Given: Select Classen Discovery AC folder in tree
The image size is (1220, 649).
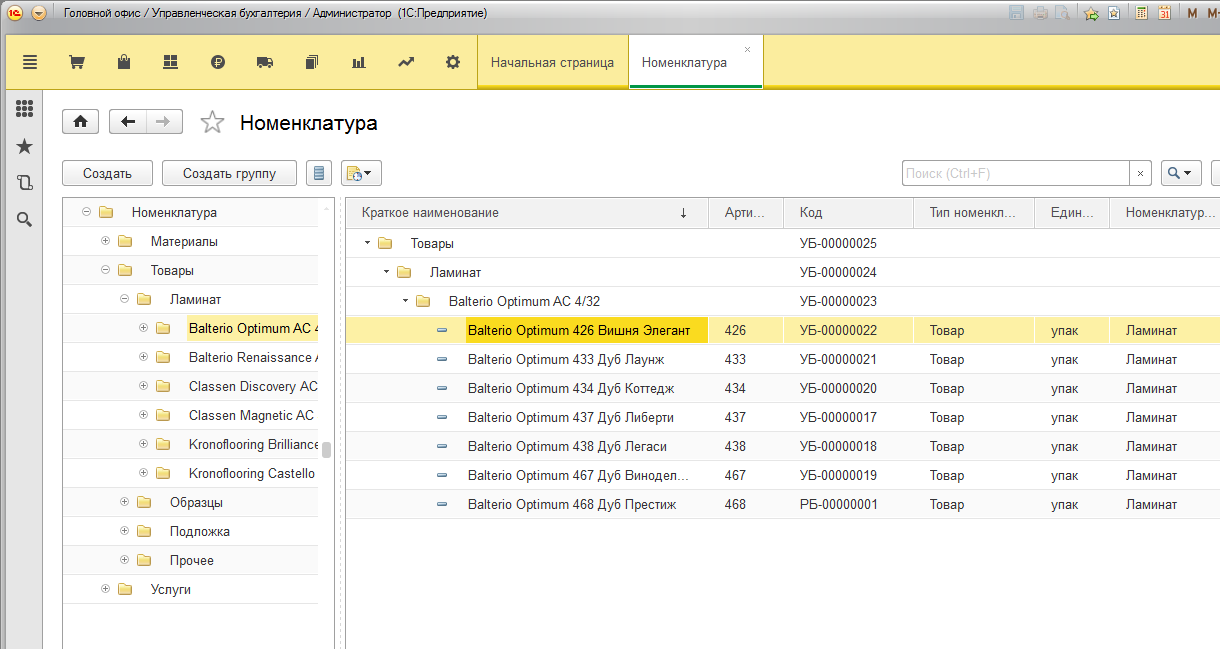Looking at the screenshot, I should 253,386.
